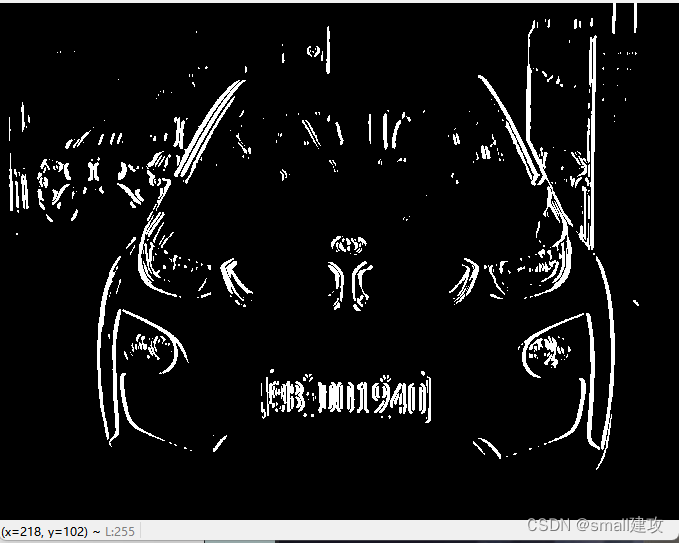Click the license plate edge region in the image
The image size is (679, 543).
click(x=346, y=396)
